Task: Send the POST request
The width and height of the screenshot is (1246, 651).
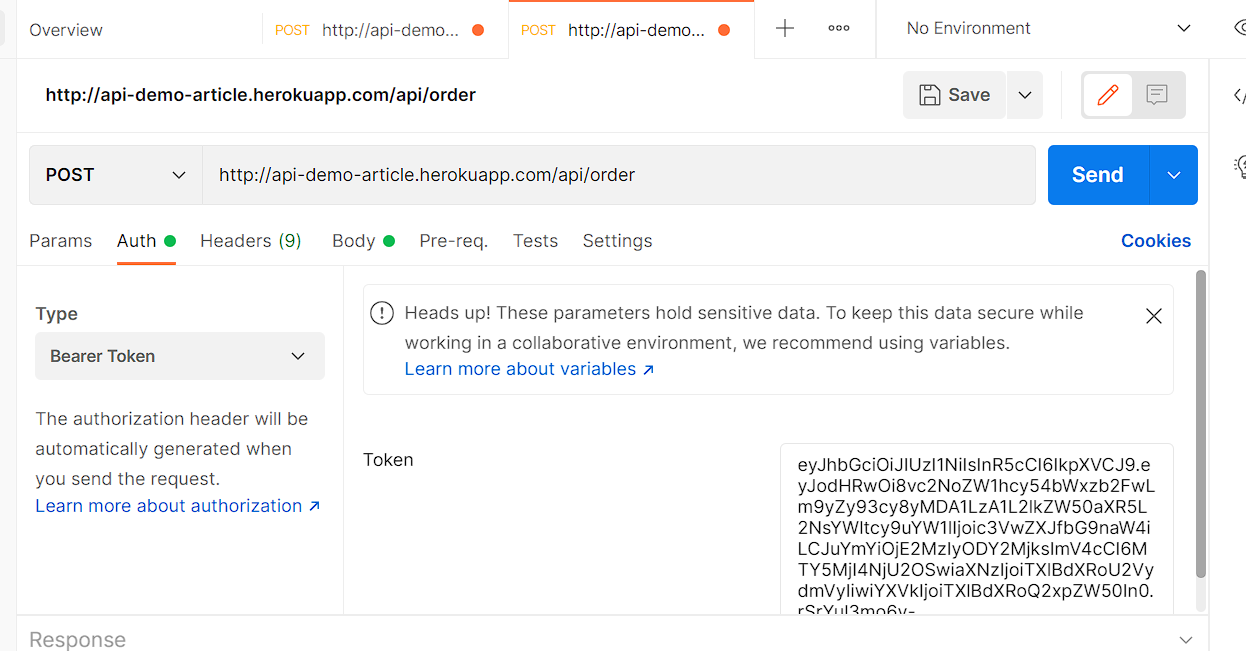Action: click(1097, 175)
